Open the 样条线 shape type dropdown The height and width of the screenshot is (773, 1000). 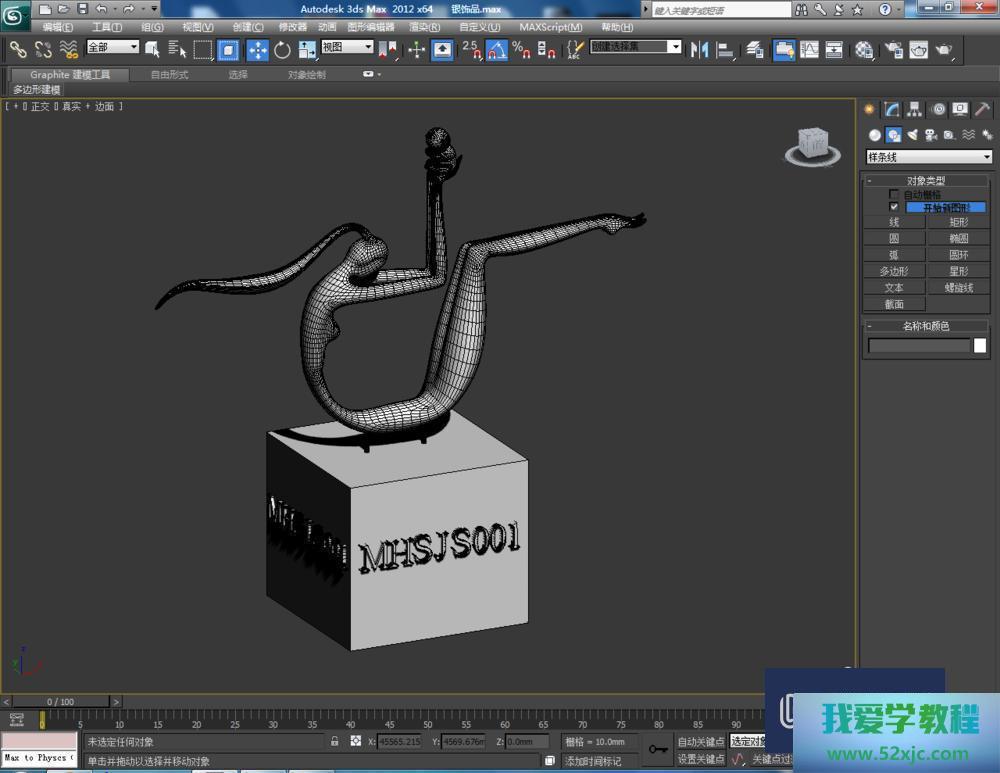pos(929,157)
